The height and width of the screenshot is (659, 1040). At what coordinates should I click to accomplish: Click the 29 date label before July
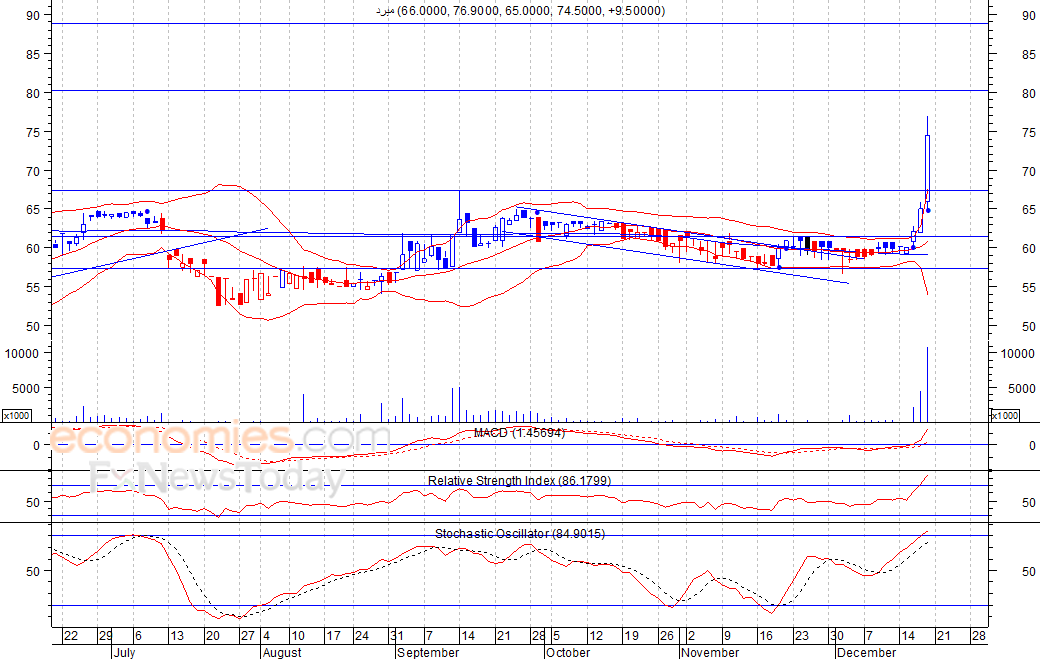(x=105, y=636)
